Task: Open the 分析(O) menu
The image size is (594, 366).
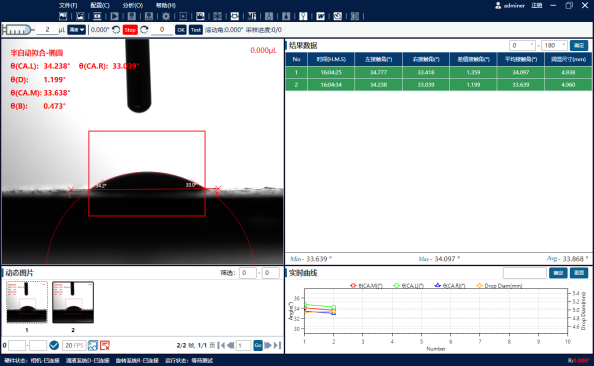Action: coord(133,5)
